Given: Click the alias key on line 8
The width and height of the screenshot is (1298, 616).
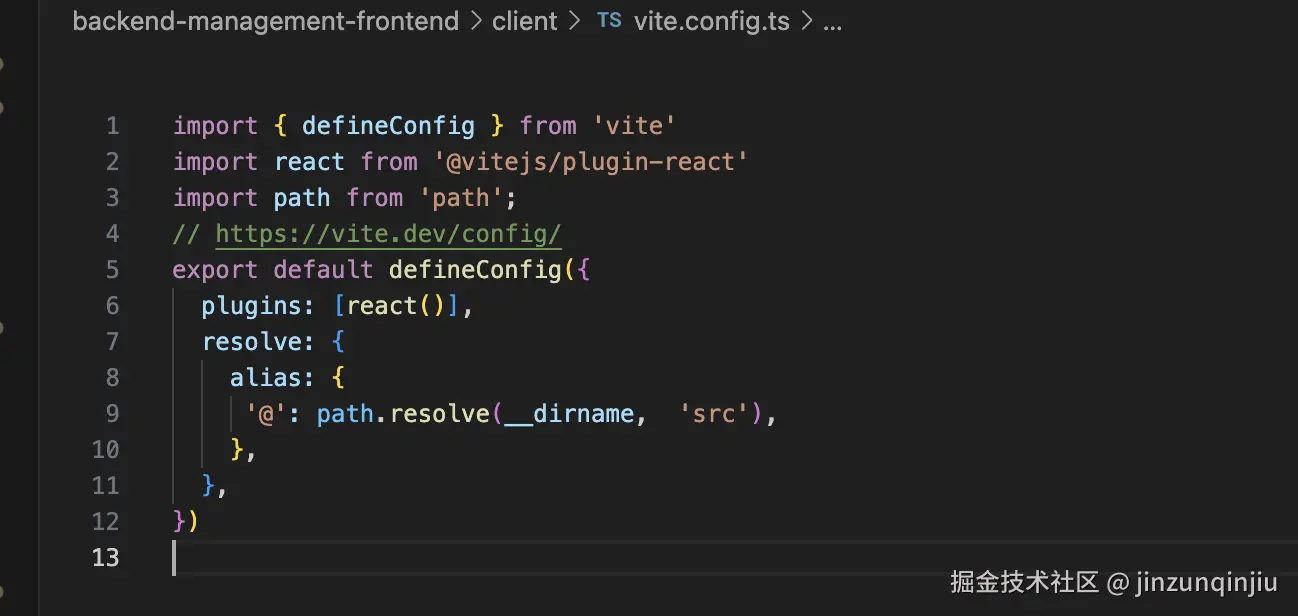Looking at the screenshot, I should coord(265,378).
